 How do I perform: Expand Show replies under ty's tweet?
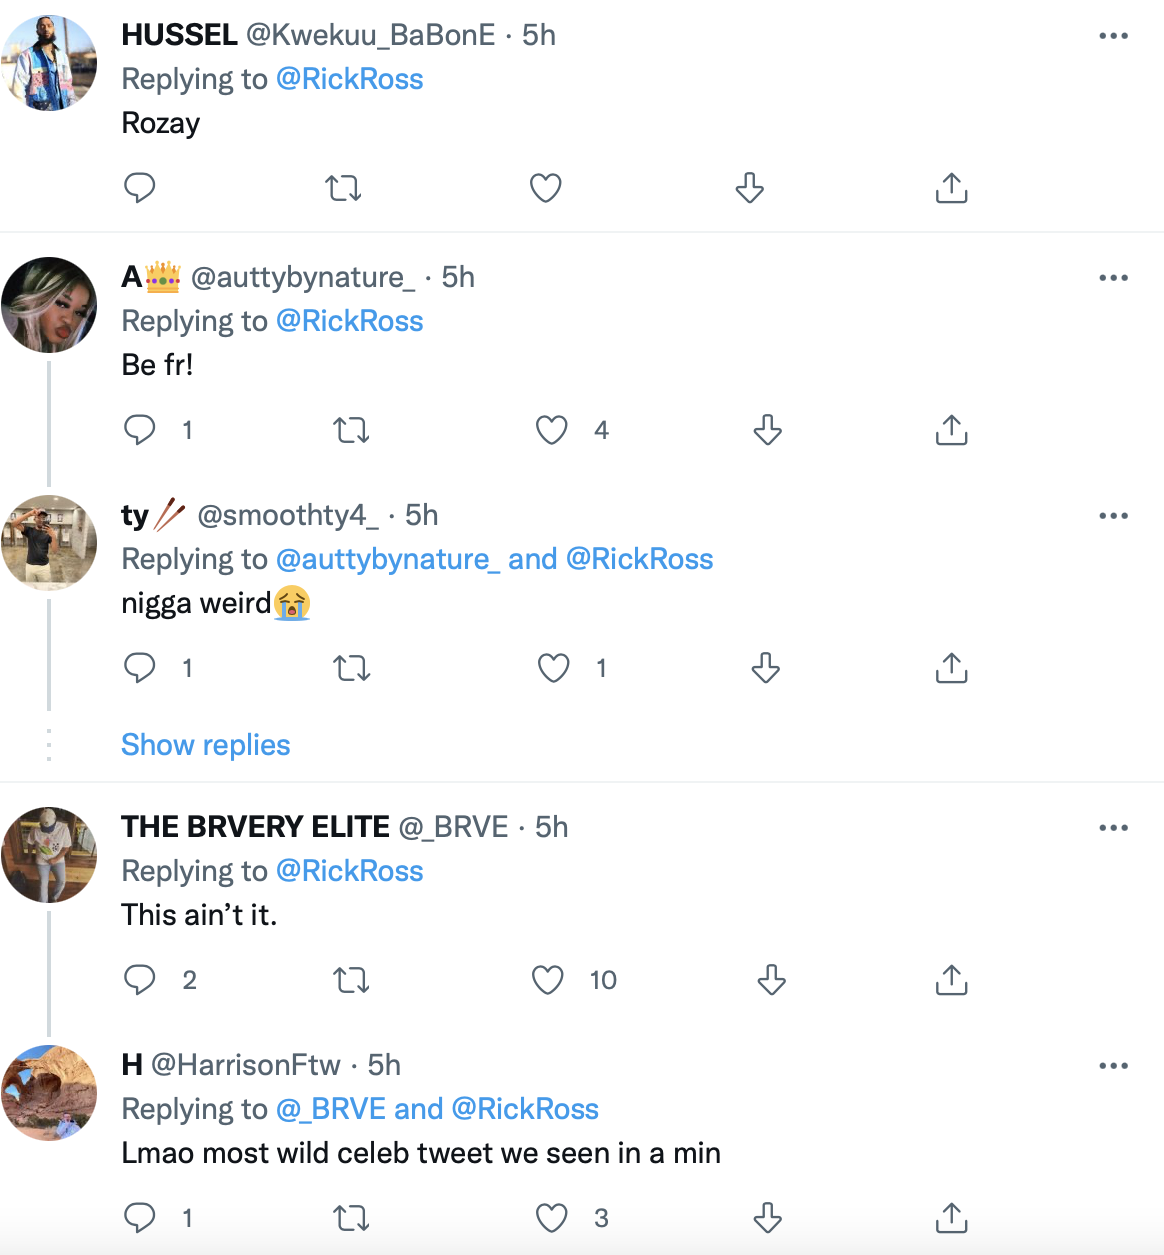click(x=205, y=745)
